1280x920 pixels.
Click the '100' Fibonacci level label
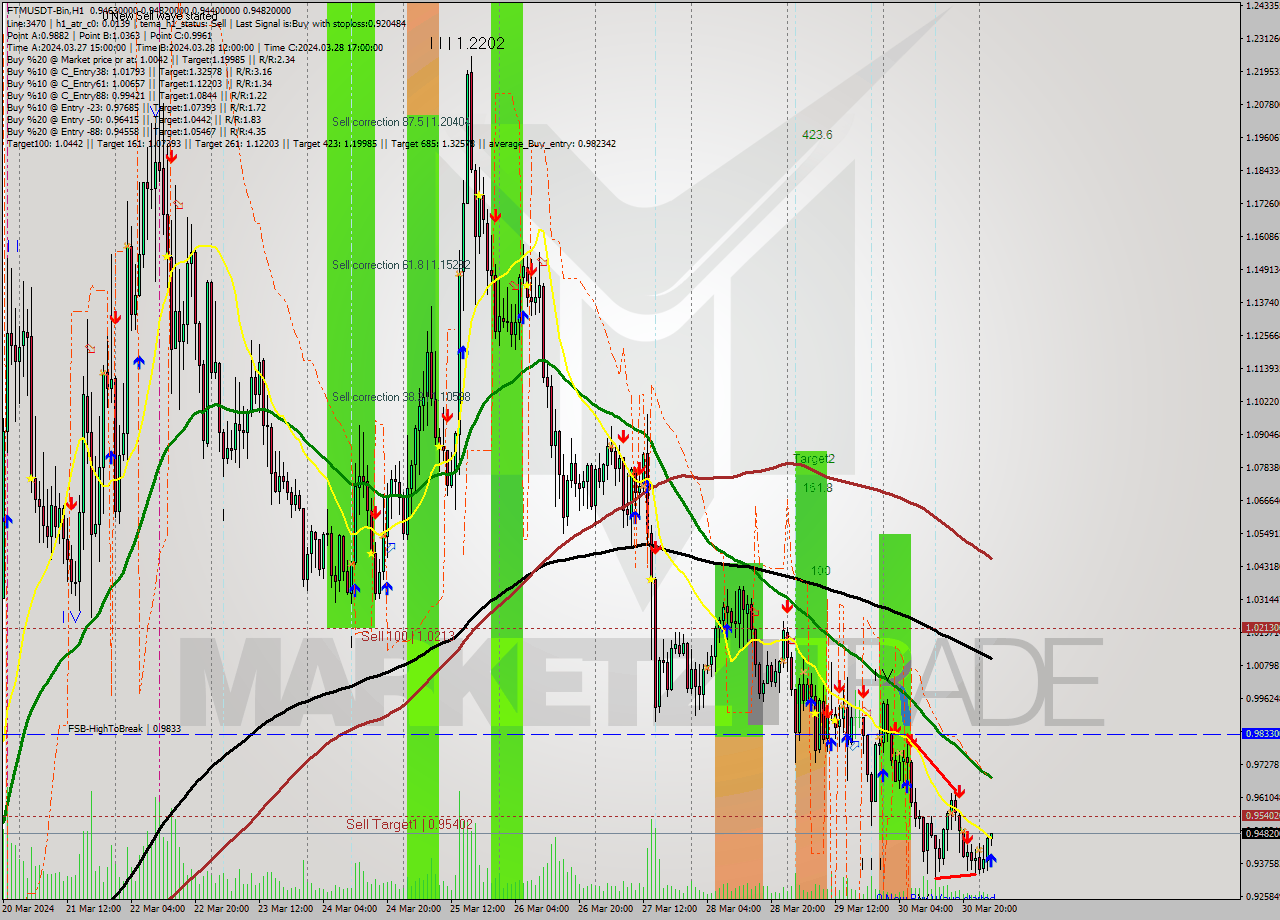[x=821, y=570]
